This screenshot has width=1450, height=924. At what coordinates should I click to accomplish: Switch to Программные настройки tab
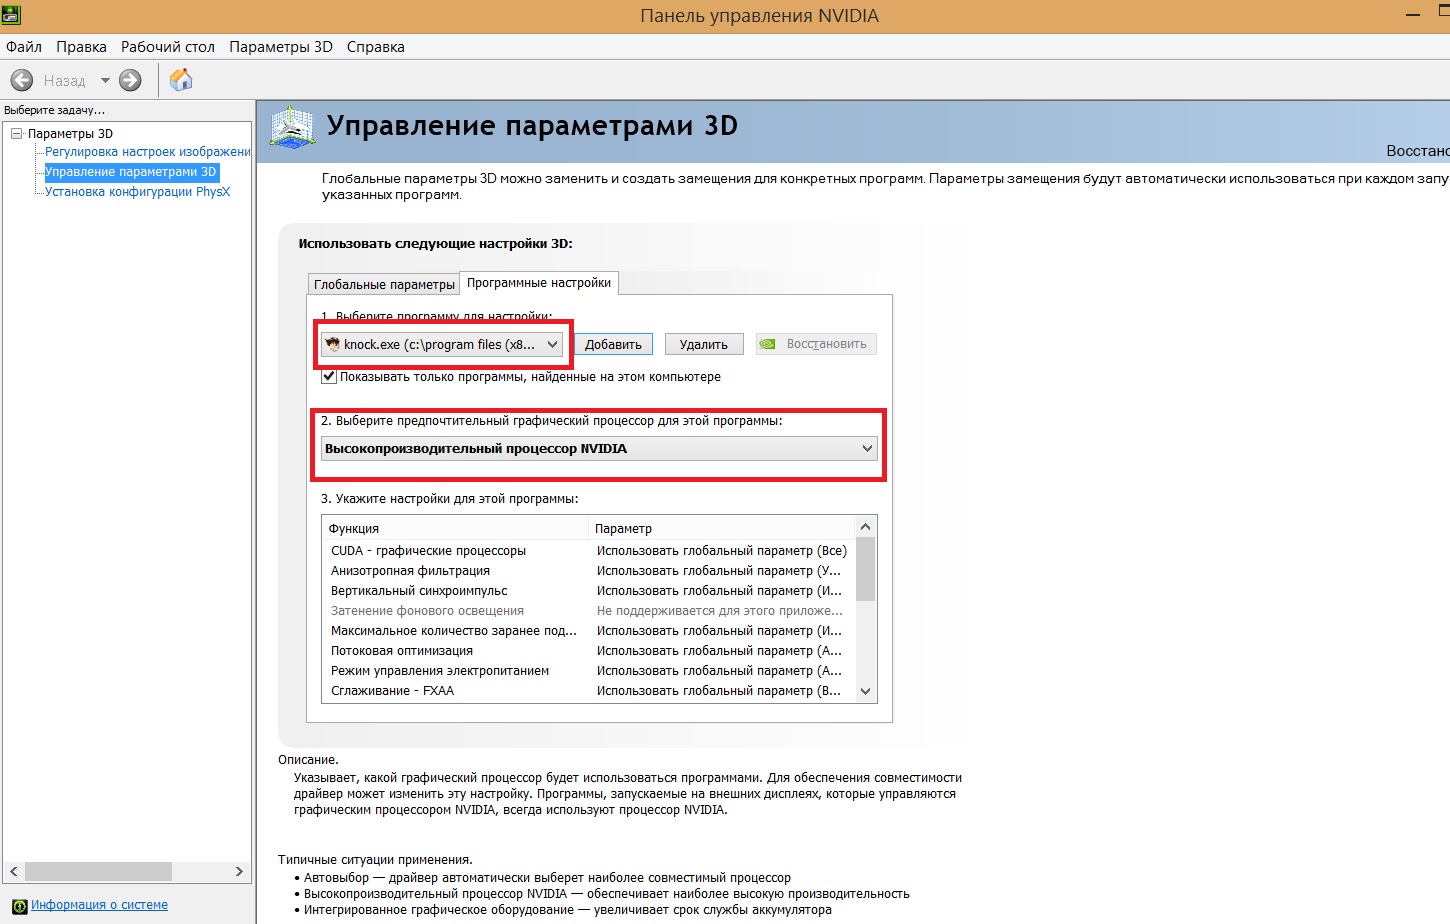tap(539, 283)
